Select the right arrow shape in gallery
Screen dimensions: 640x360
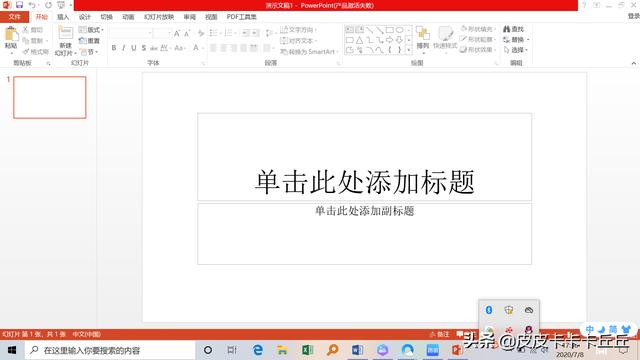(x=389, y=40)
